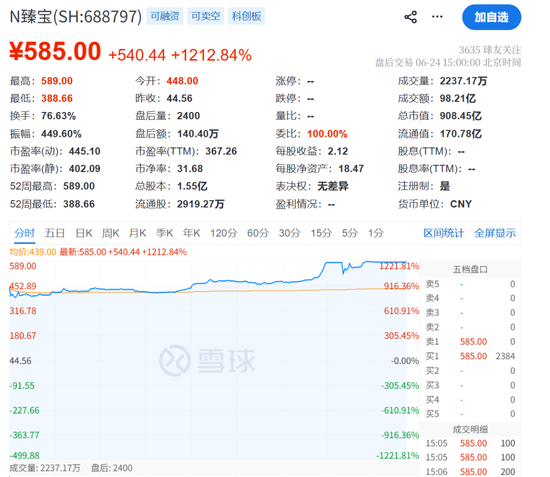Click the 流通股 value 2919.27万
550x477 pixels.
click(x=201, y=204)
